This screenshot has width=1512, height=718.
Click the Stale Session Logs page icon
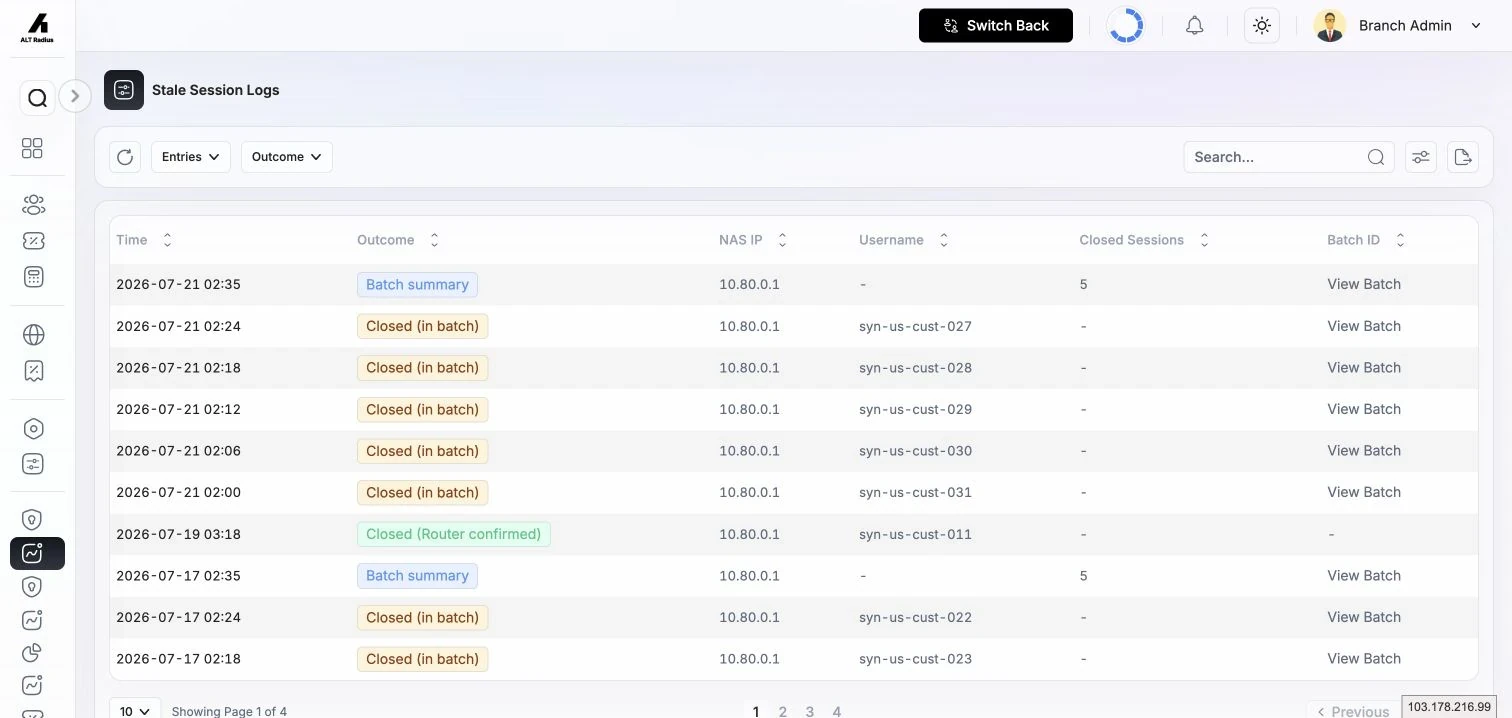tap(124, 90)
